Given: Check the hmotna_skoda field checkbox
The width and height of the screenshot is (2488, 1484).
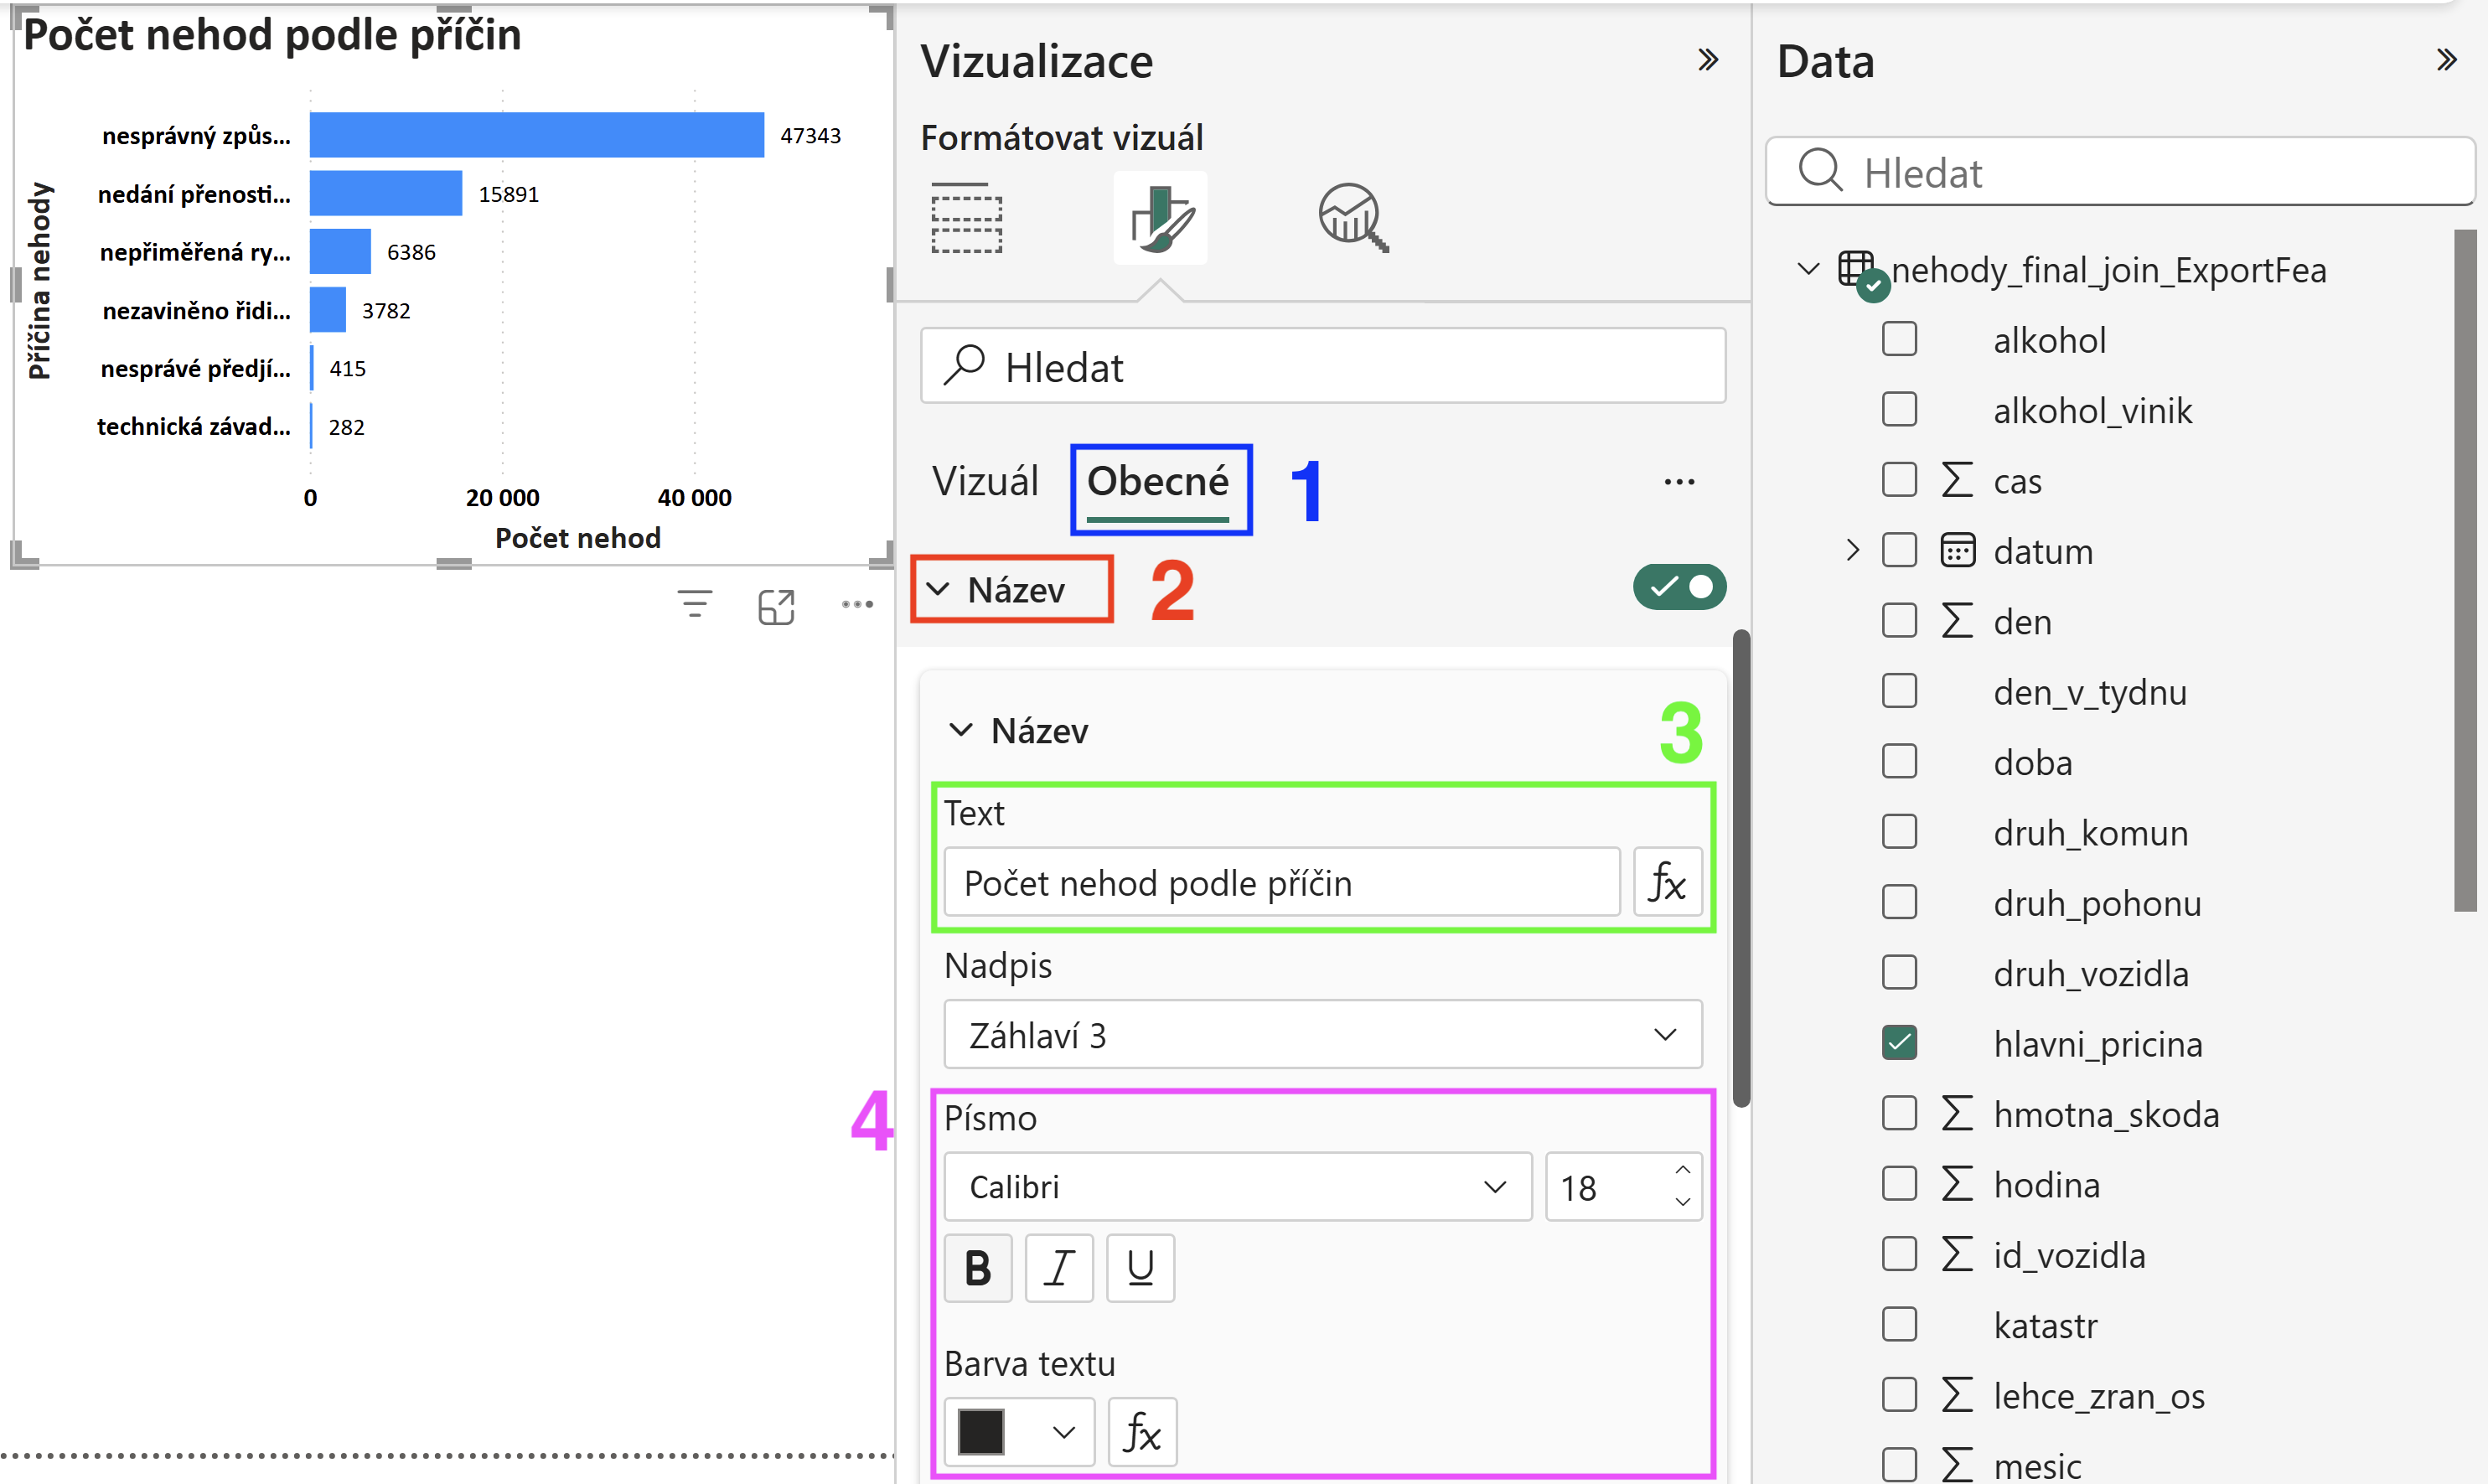Looking at the screenshot, I should (x=1899, y=1113).
